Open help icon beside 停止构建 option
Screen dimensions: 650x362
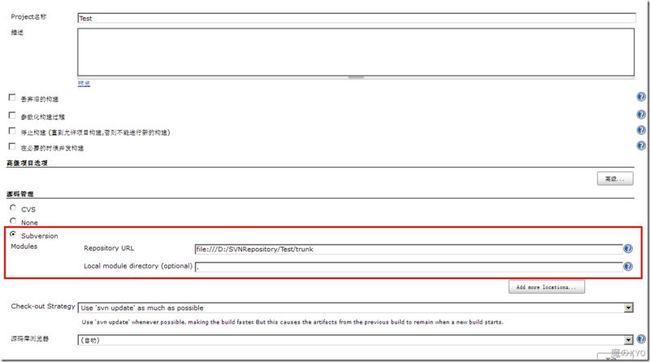[x=641, y=130]
